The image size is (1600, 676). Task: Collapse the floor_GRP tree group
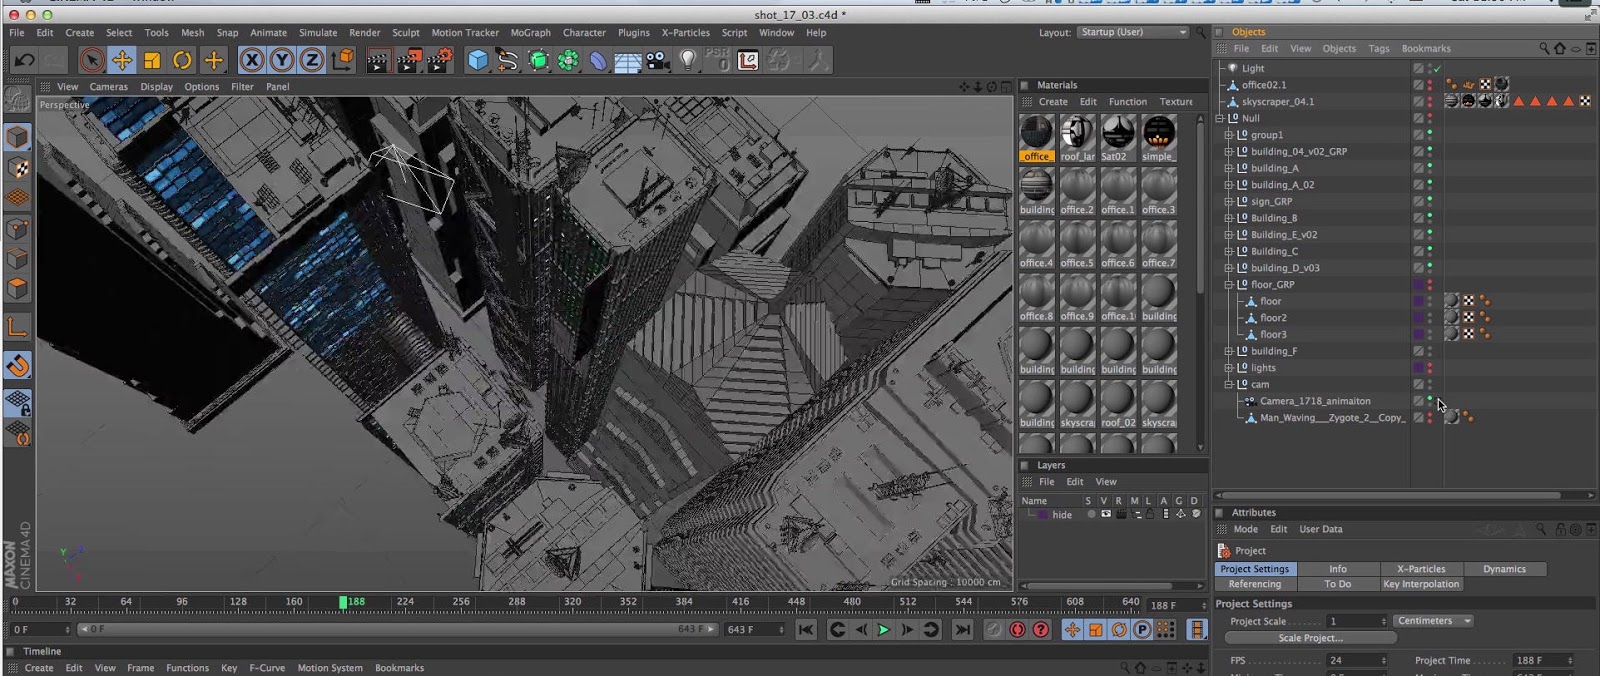click(1229, 285)
